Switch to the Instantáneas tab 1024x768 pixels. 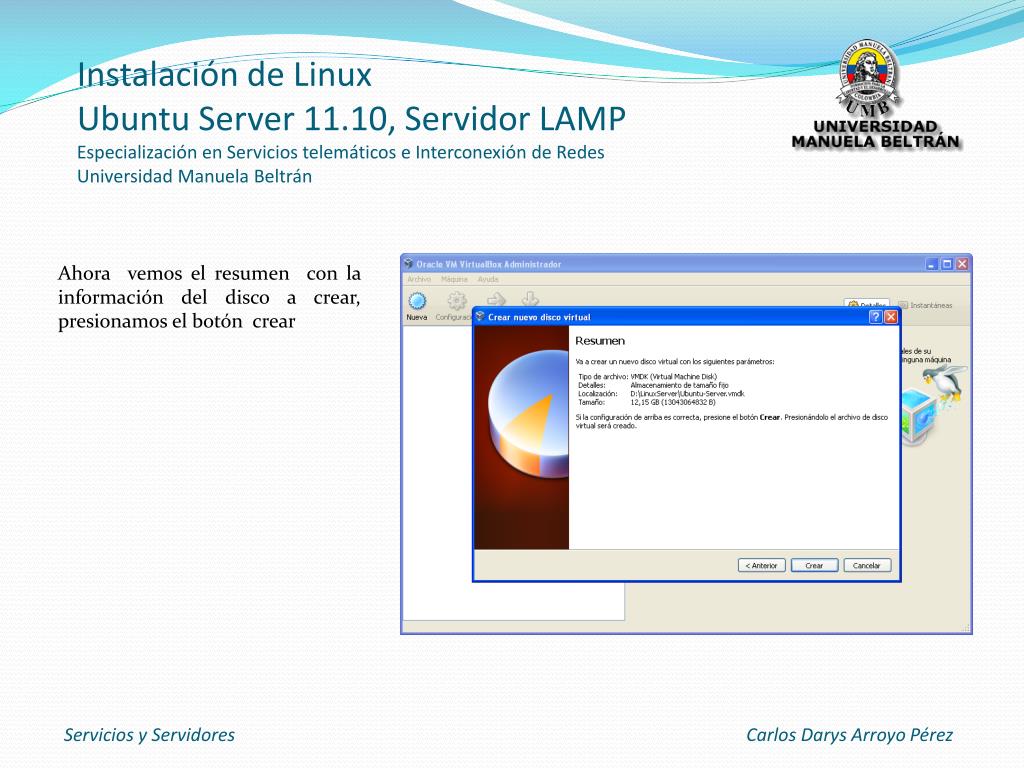[925, 305]
